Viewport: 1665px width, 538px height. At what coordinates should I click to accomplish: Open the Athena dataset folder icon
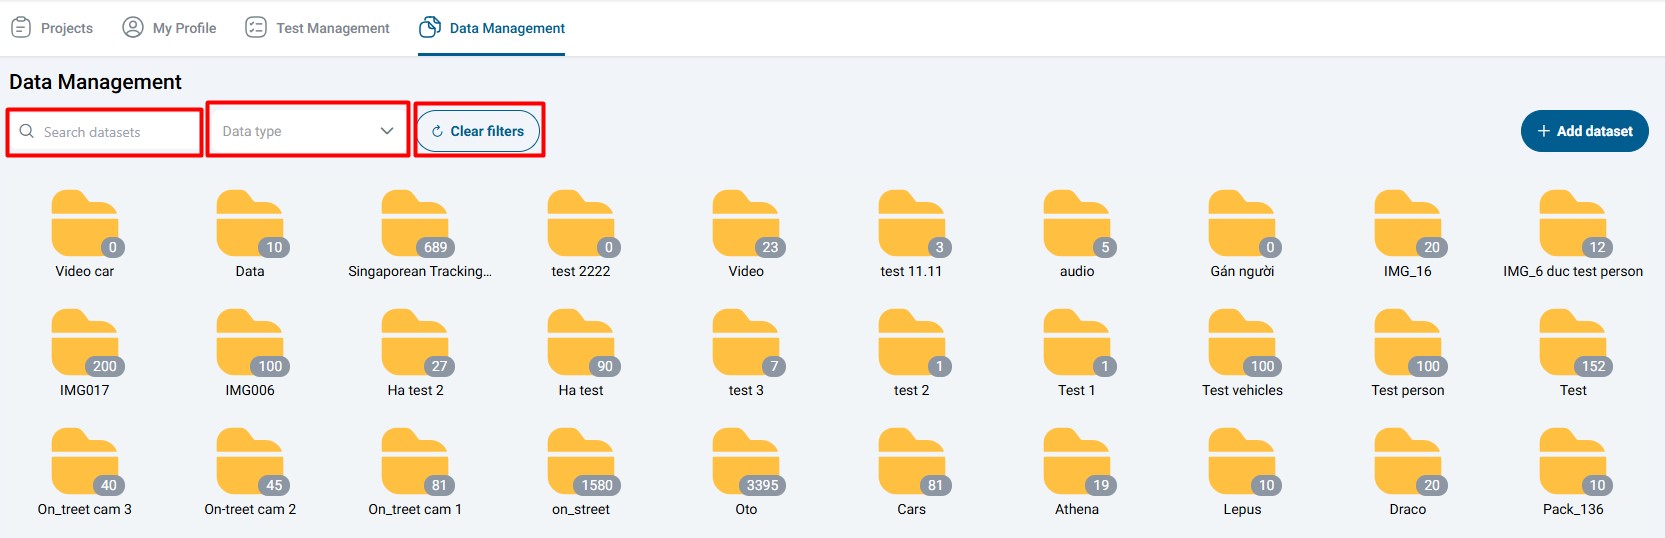(x=1076, y=463)
